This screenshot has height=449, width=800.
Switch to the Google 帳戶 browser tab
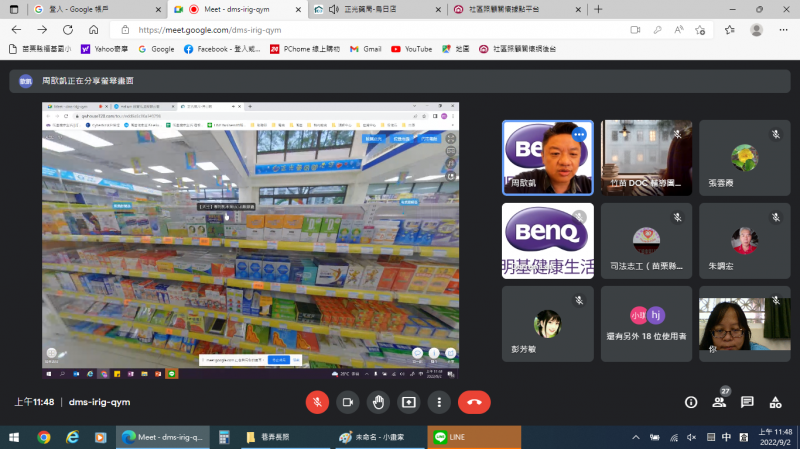(x=97, y=9)
